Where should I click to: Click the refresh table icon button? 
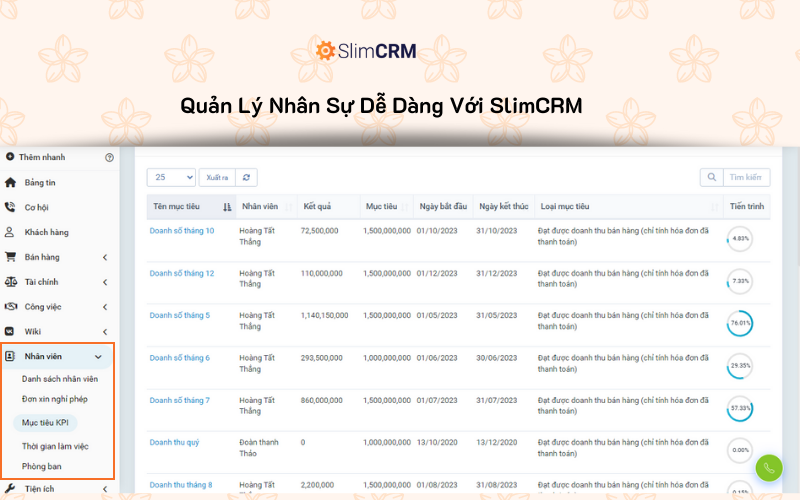pyautogui.click(x=246, y=178)
